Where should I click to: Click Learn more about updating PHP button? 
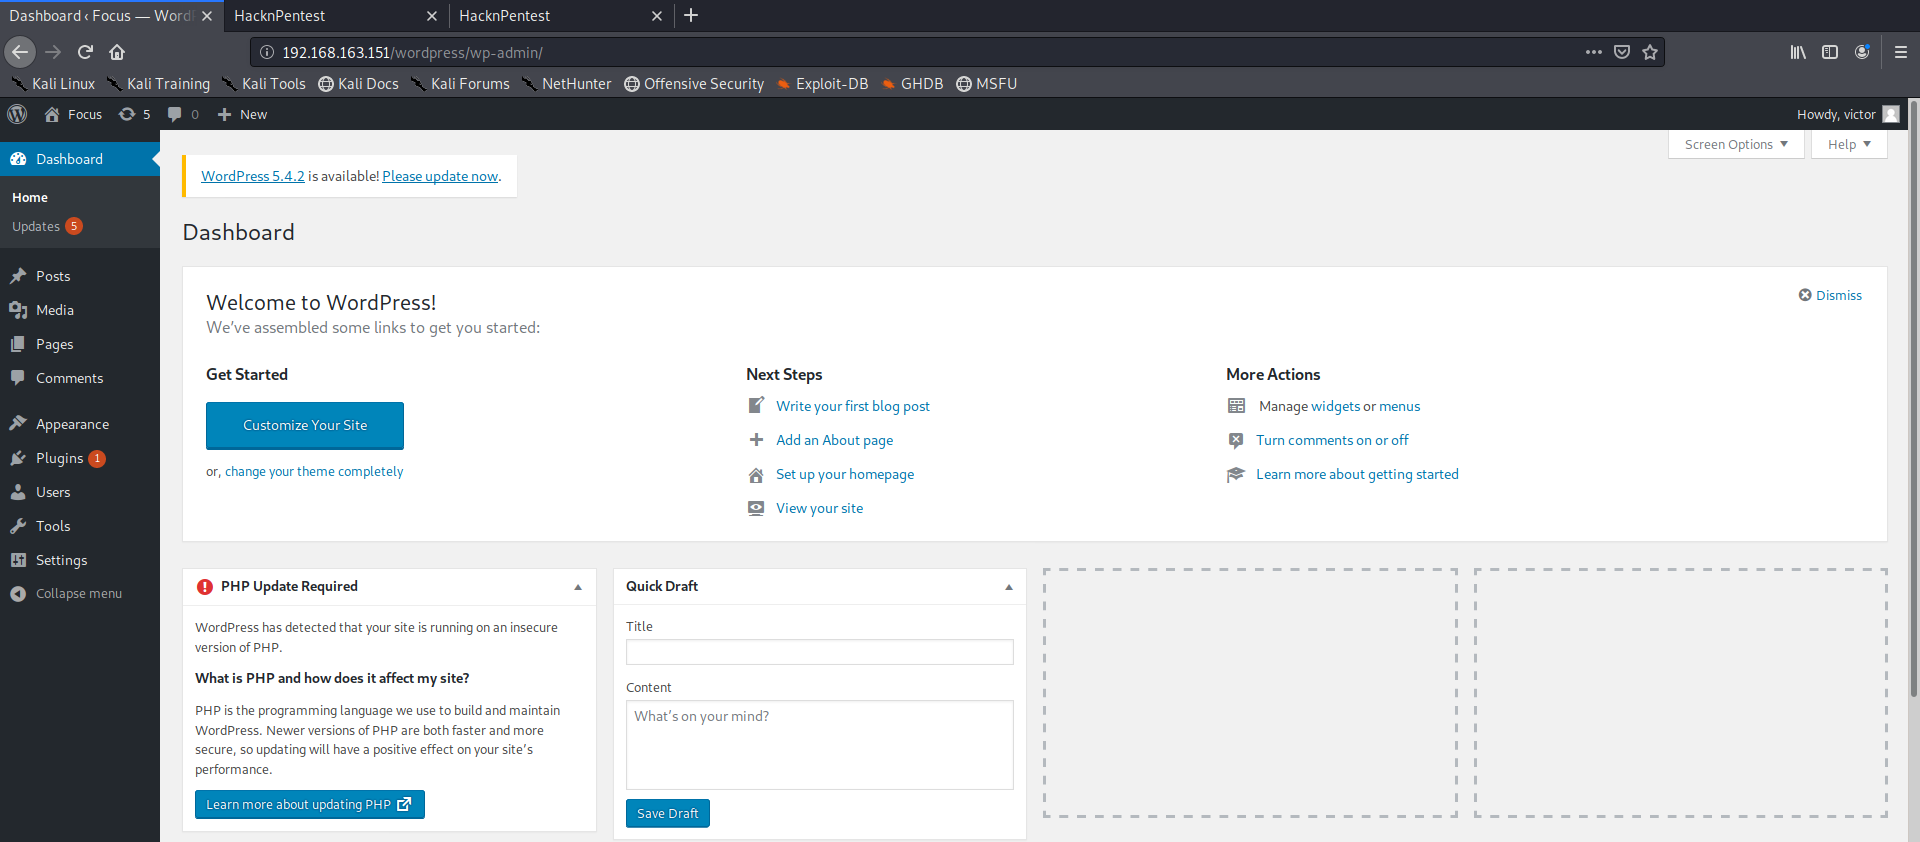pyautogui.click(x=310, y=804)
